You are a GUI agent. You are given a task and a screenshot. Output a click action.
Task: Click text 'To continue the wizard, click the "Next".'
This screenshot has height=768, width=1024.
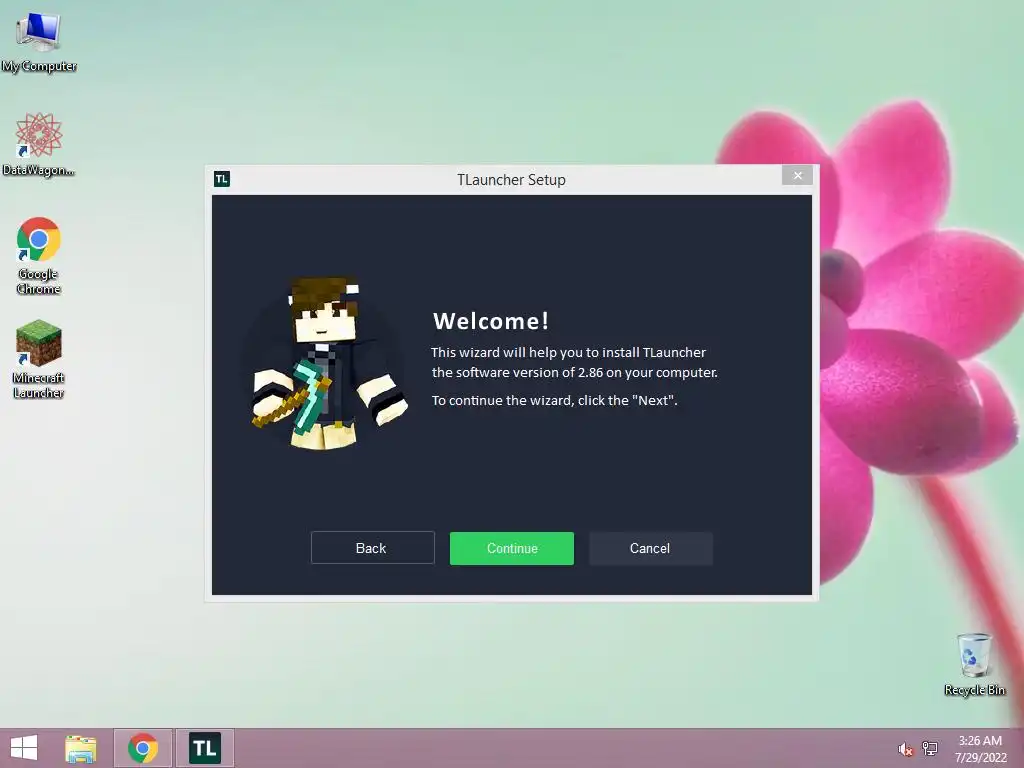coord(554,400)
